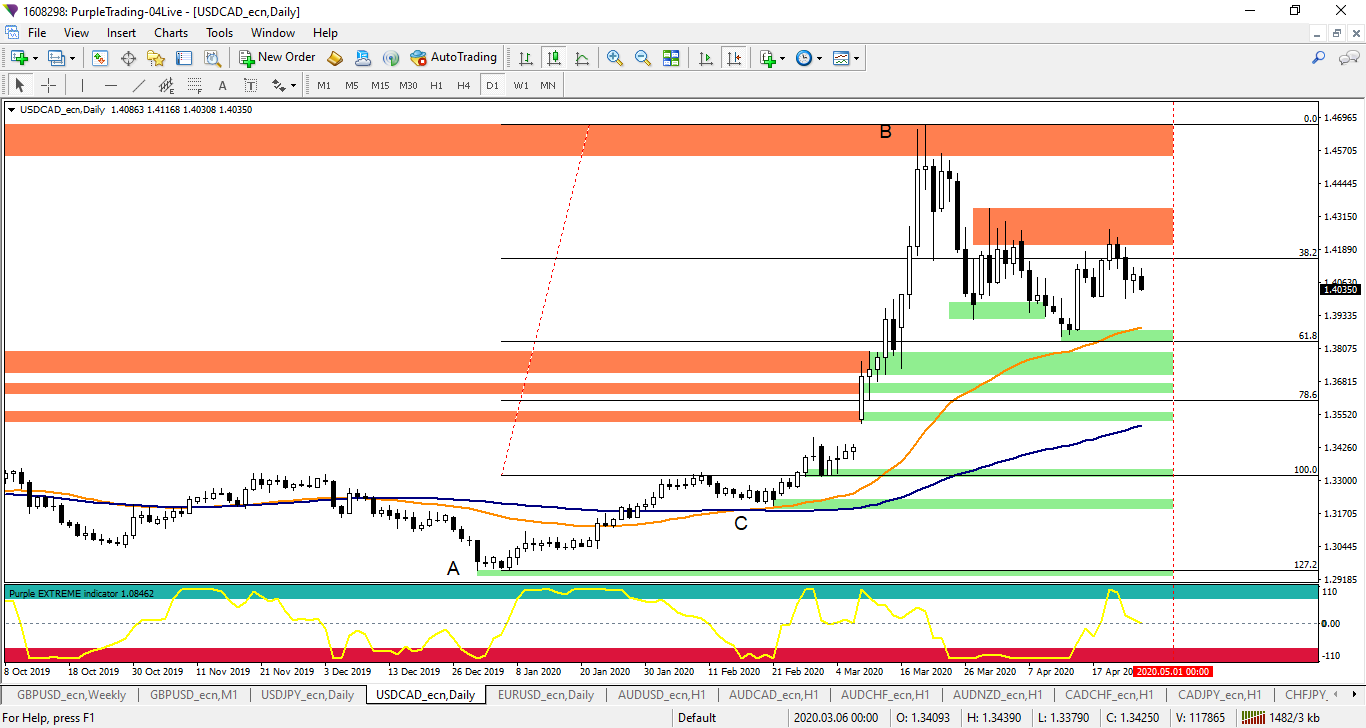
Task: Tile chart windows icon
Action: 671,58
